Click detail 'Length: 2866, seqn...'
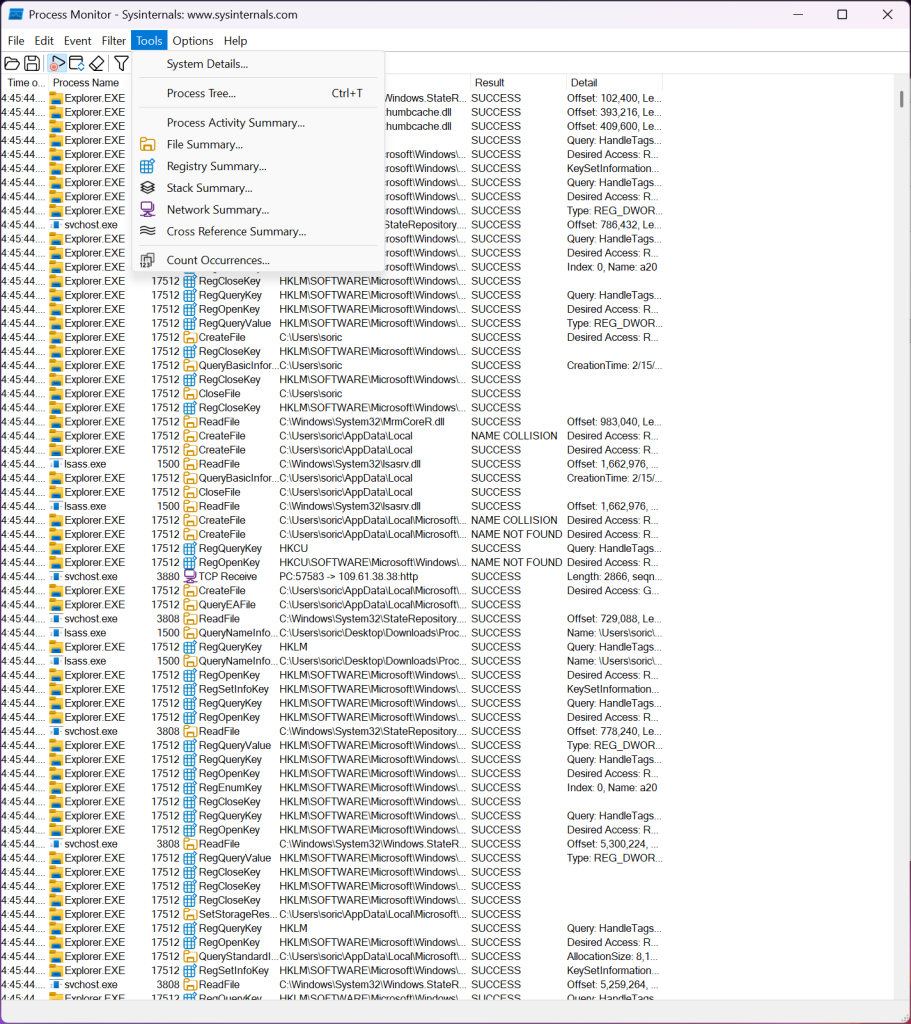The image size is (911, 1024). pyautogui.click(x=614, y=577)
